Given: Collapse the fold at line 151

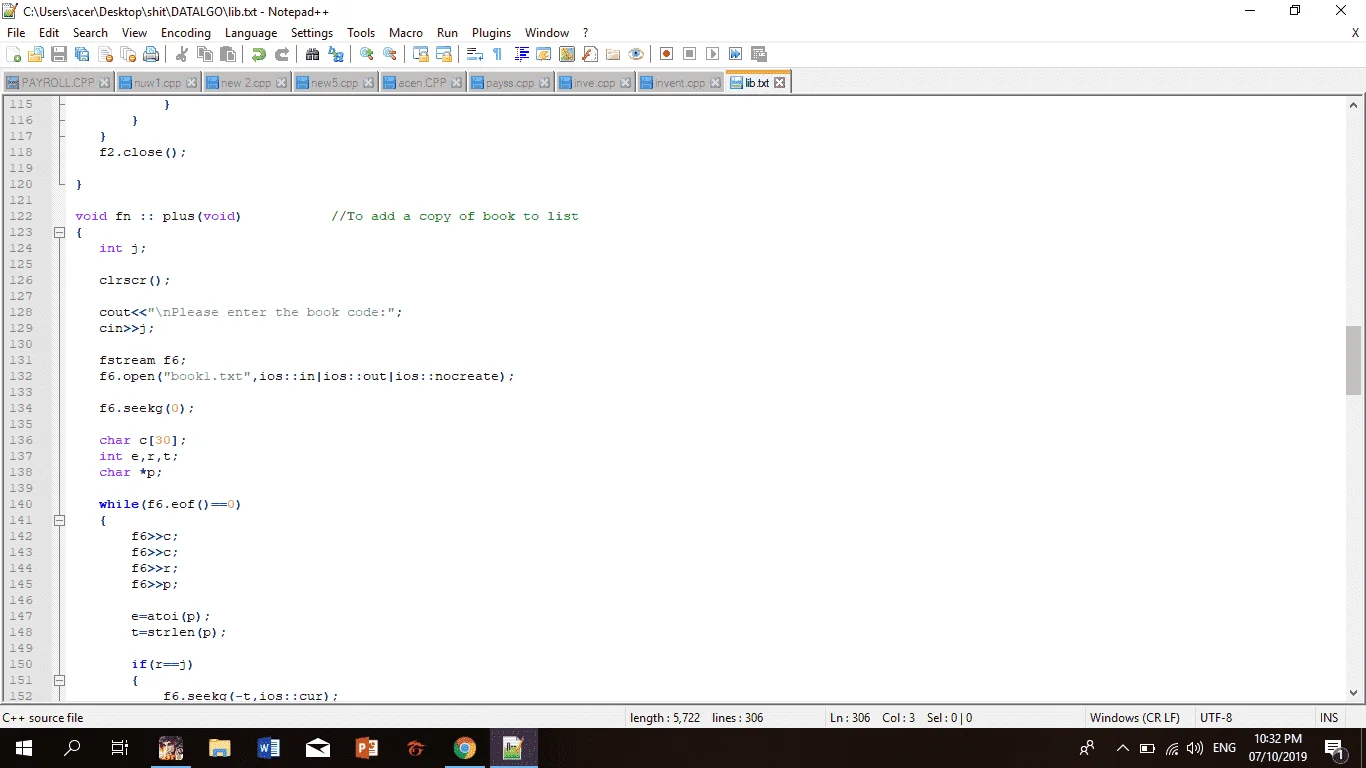Looking at the screenshot, I should 59,680.
